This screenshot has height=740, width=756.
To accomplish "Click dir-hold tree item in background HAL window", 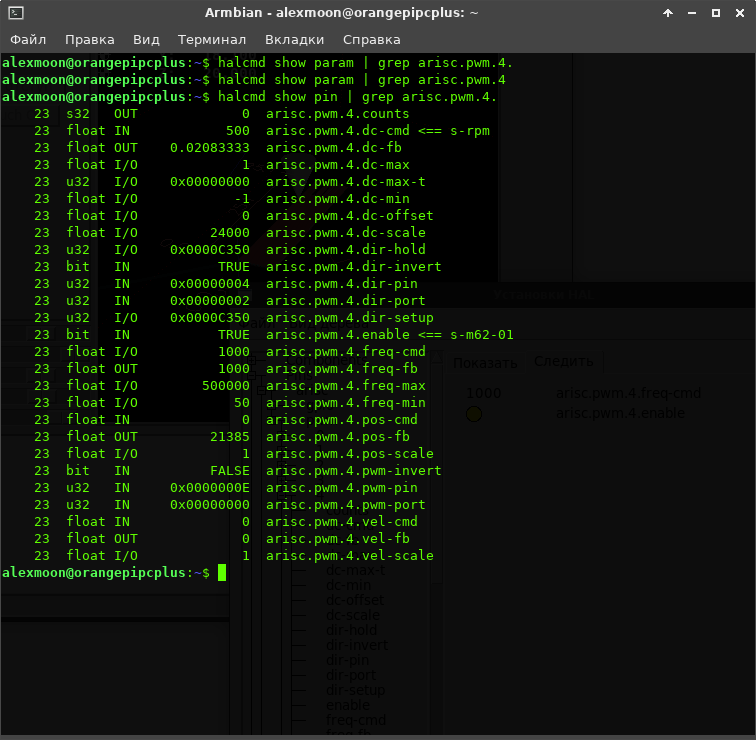I will [351, 630].
